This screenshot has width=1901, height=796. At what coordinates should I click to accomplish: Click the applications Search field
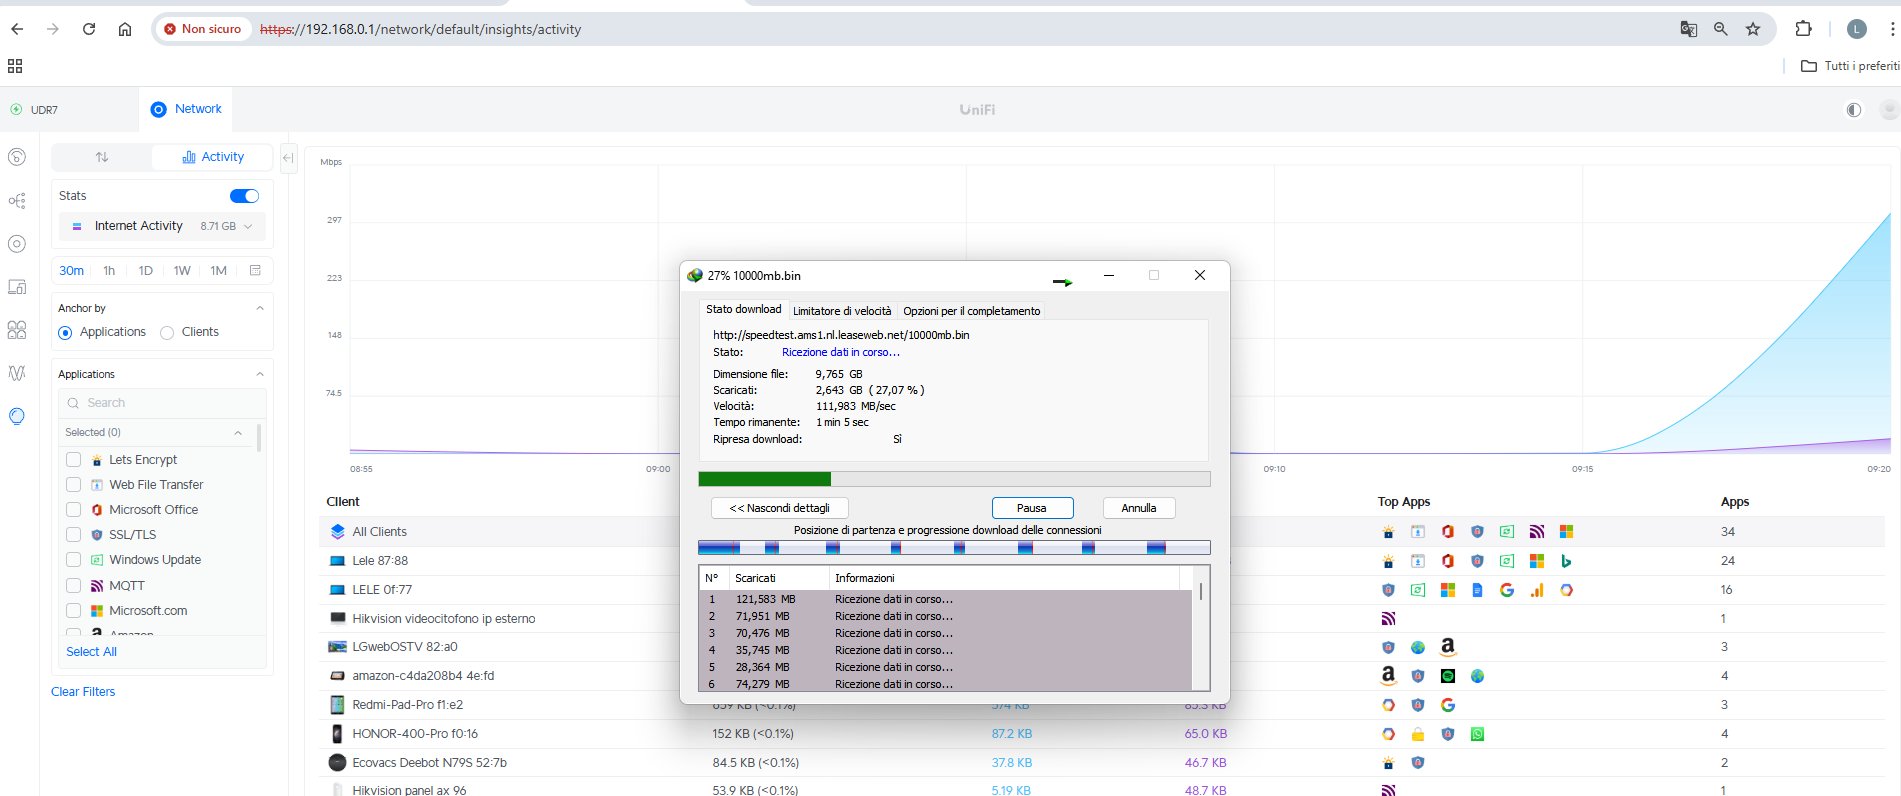(x=160, y=403)
